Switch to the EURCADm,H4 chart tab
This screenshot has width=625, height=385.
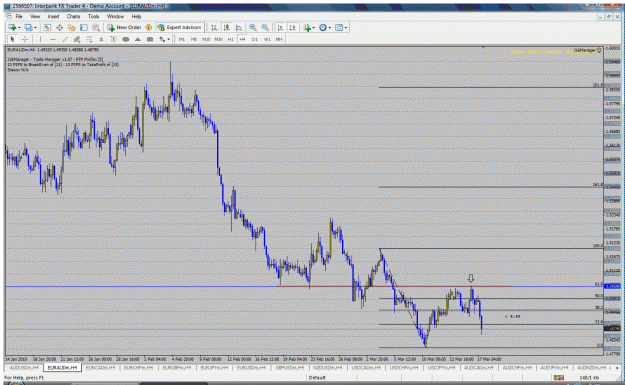tap(100, 367)
